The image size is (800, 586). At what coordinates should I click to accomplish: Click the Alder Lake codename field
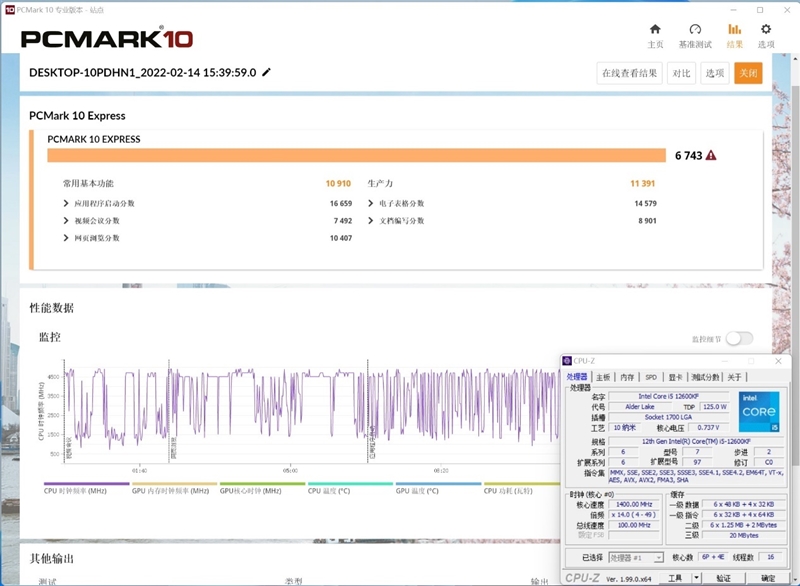coord(640,406)
